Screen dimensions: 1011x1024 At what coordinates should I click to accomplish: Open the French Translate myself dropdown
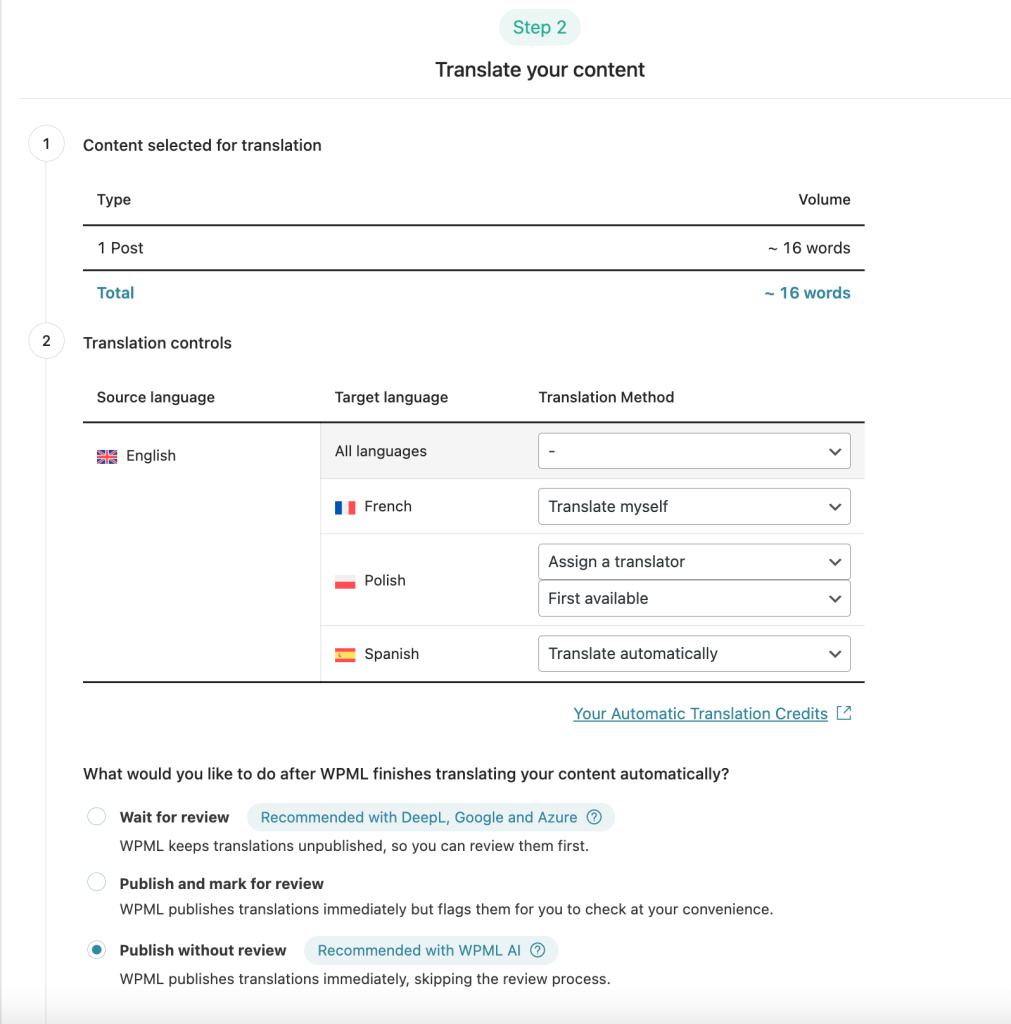[x=694, y=507]
